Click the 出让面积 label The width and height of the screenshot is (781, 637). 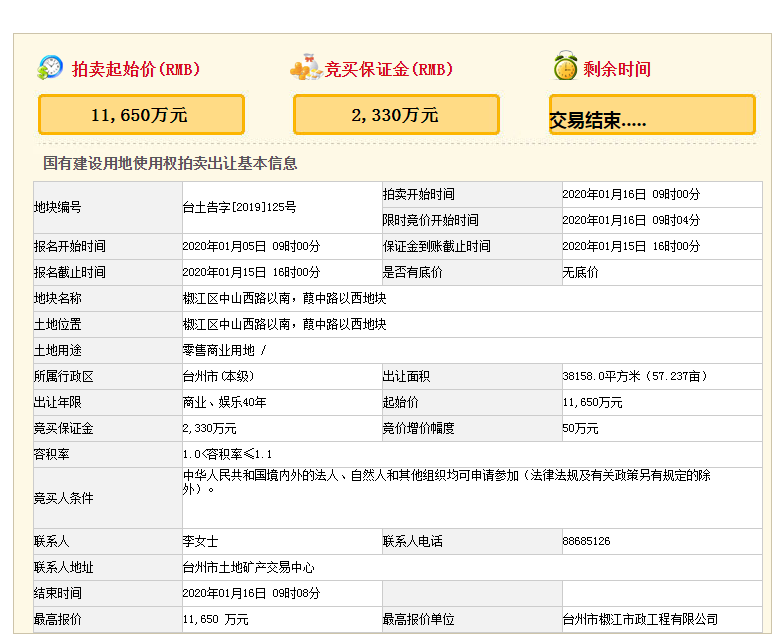click(406, 377)
